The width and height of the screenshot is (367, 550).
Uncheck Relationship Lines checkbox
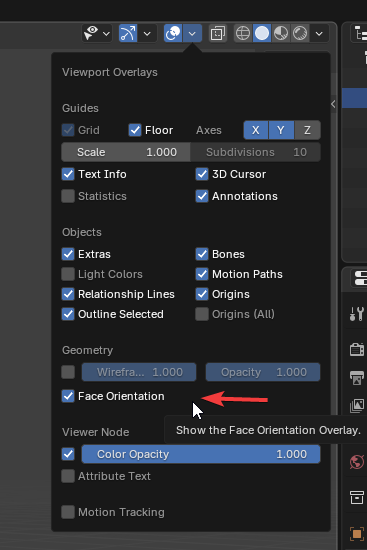point(68,294)
